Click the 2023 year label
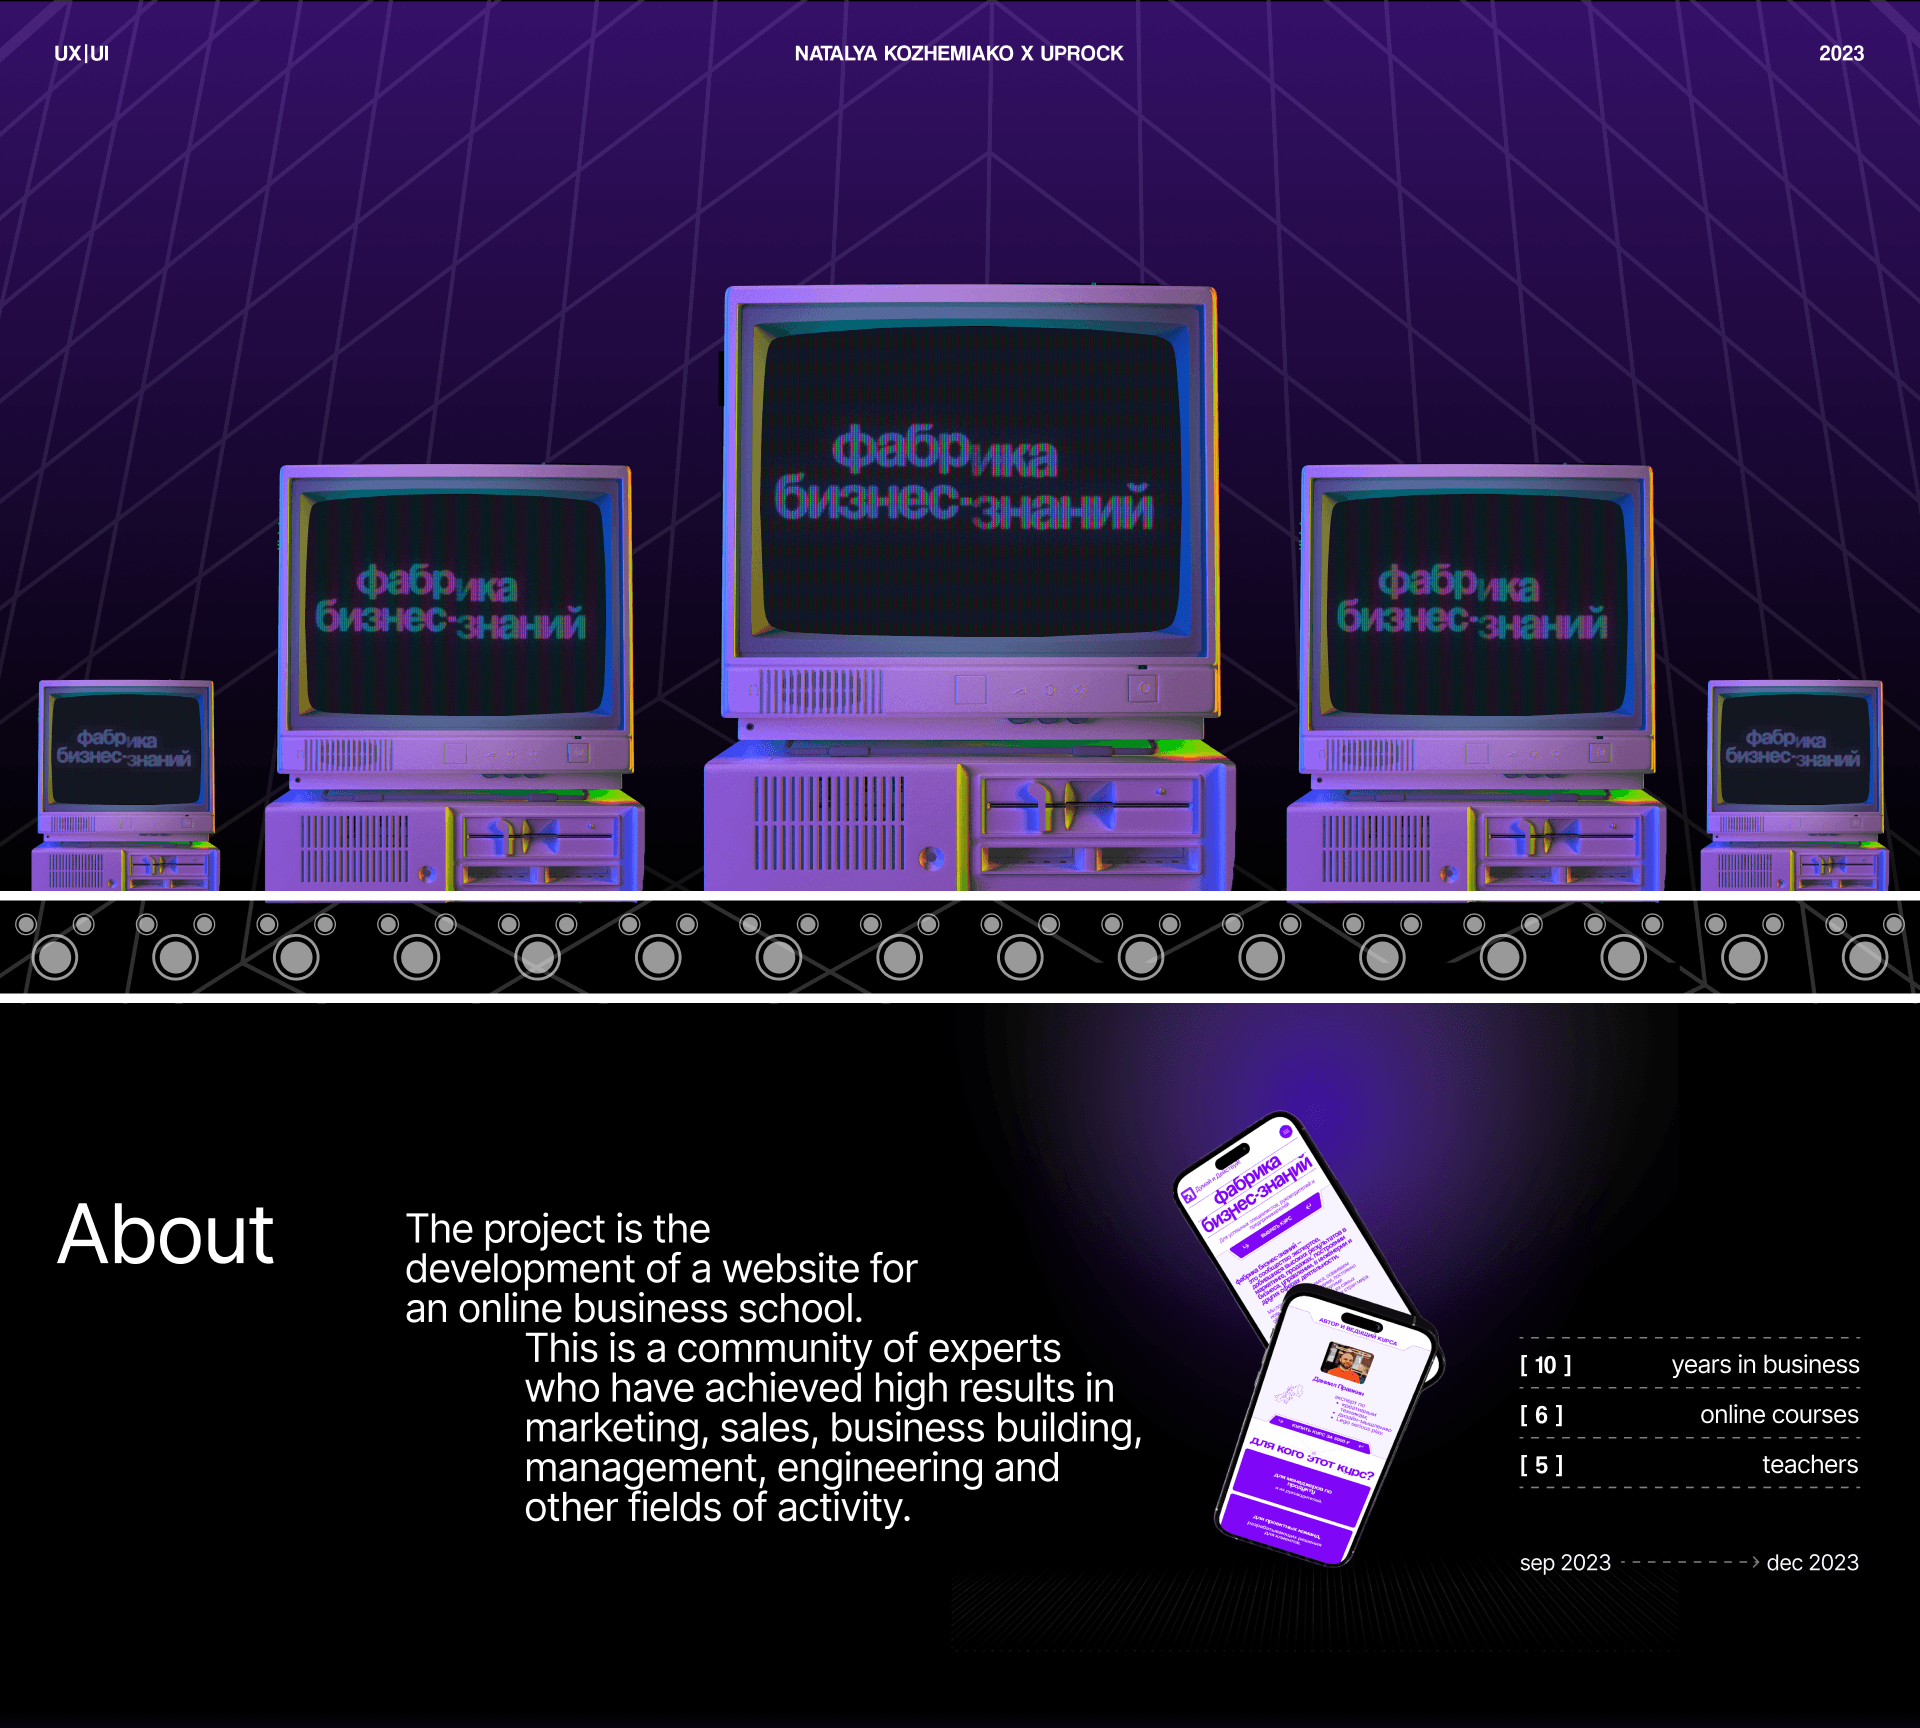The height and width of the screenshot is (1728, 1920). 1840,54
